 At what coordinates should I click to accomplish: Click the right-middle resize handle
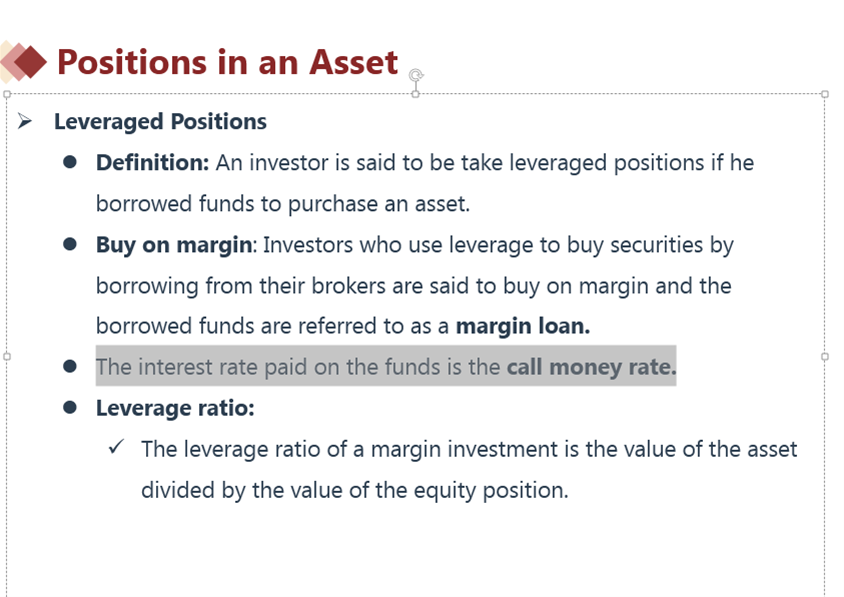825,356
